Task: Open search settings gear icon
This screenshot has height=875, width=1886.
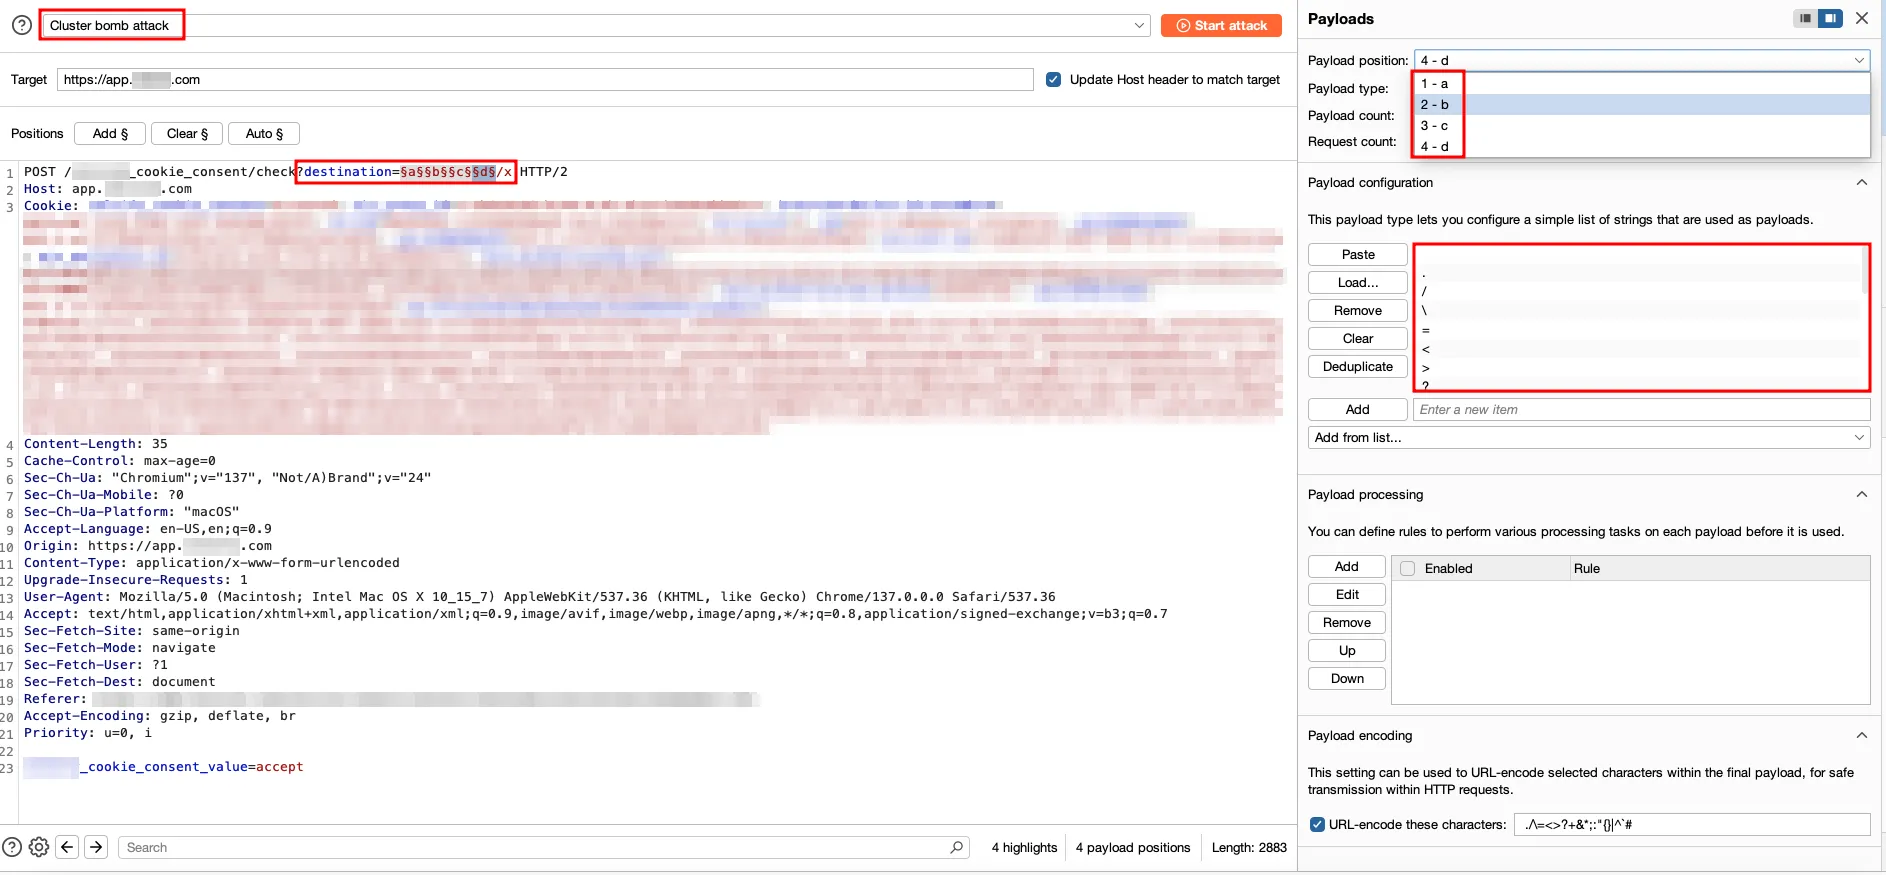Action: [39, 847]
